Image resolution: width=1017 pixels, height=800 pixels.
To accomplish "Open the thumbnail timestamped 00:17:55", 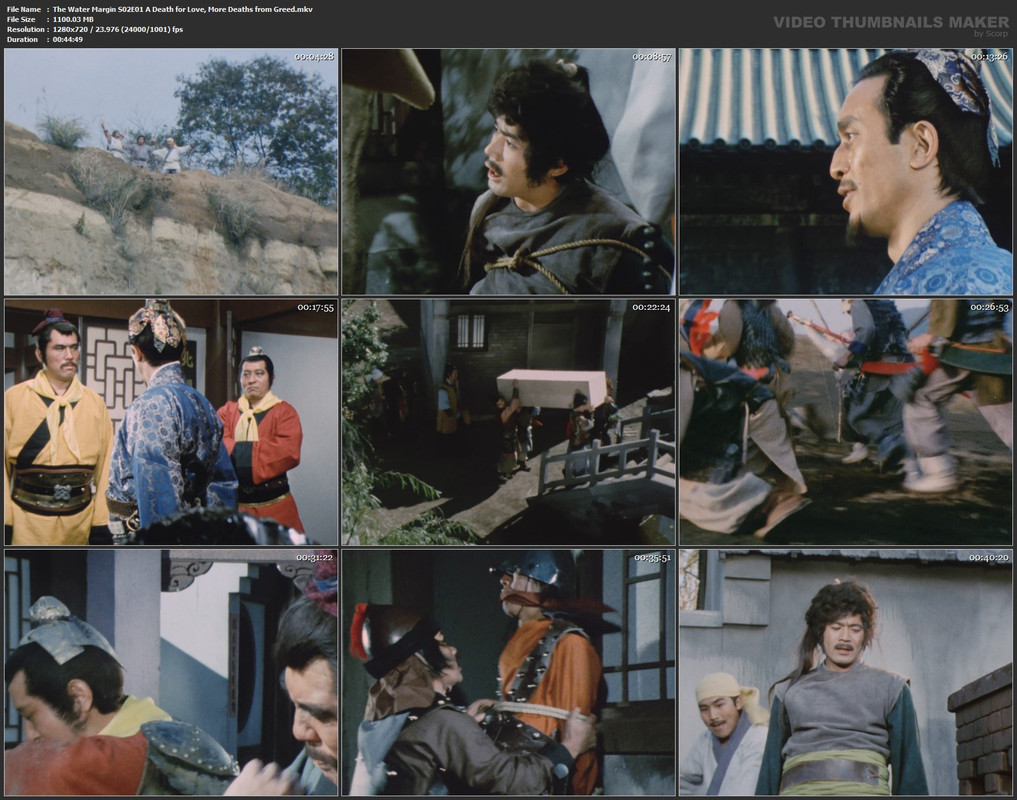I will tap(171, 422).
